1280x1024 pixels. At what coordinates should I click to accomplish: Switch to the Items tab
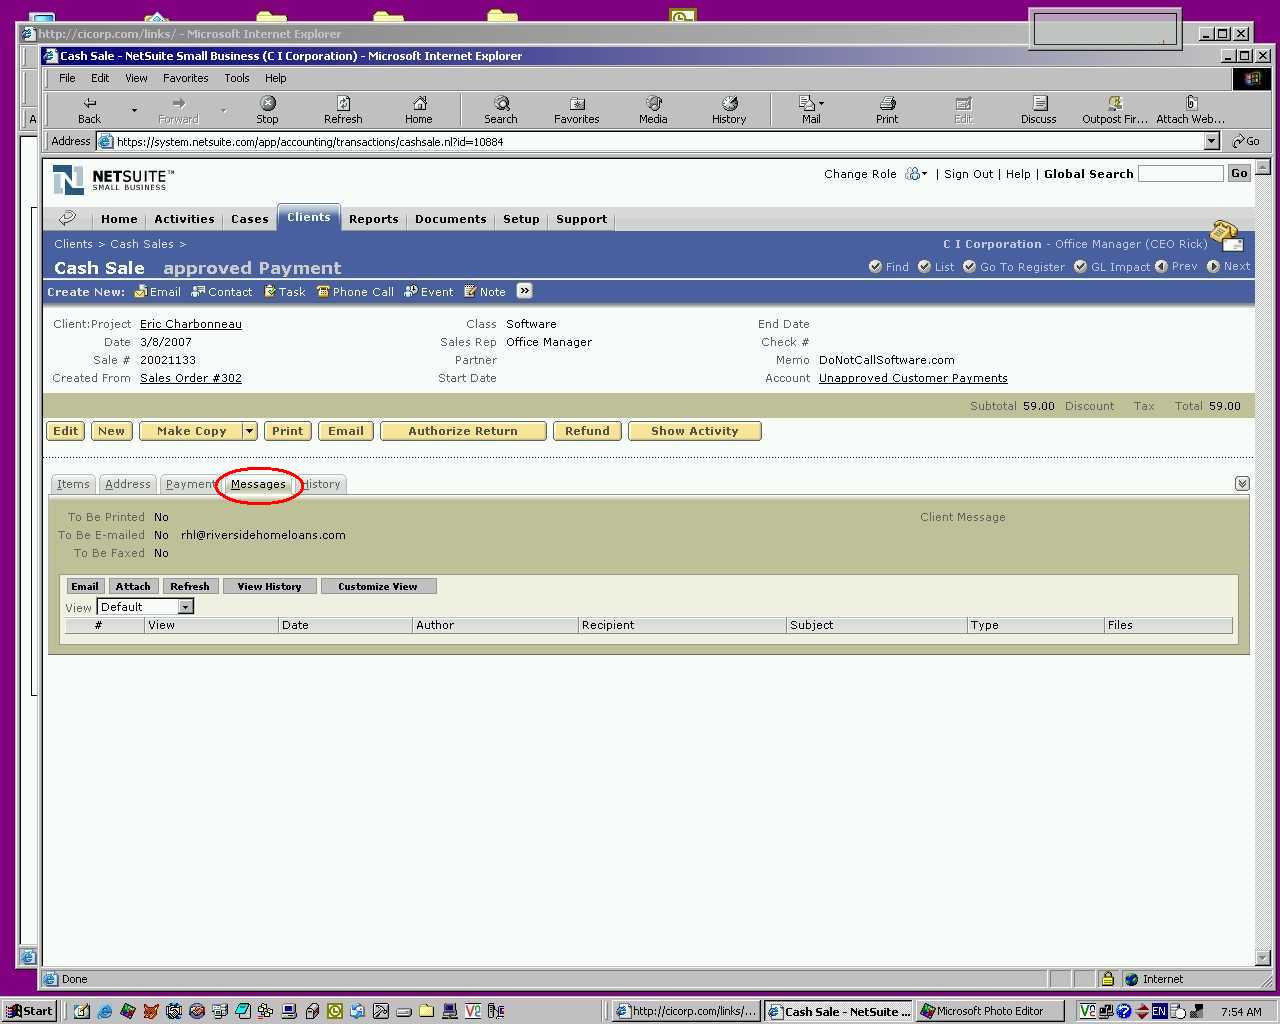tap(73, 484)
